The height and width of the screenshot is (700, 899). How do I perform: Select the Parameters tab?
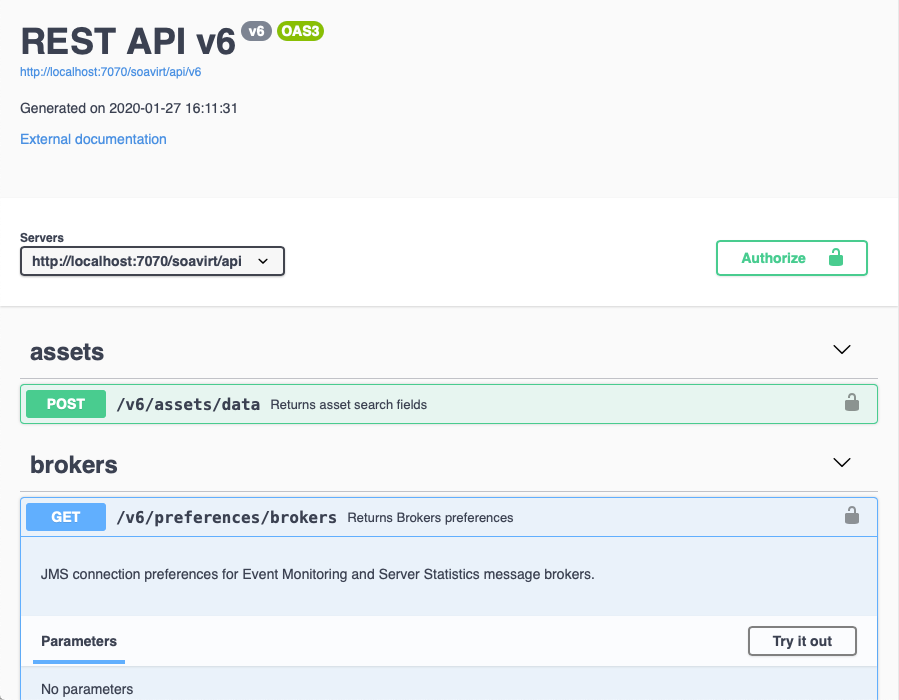[x=79, y=642]
